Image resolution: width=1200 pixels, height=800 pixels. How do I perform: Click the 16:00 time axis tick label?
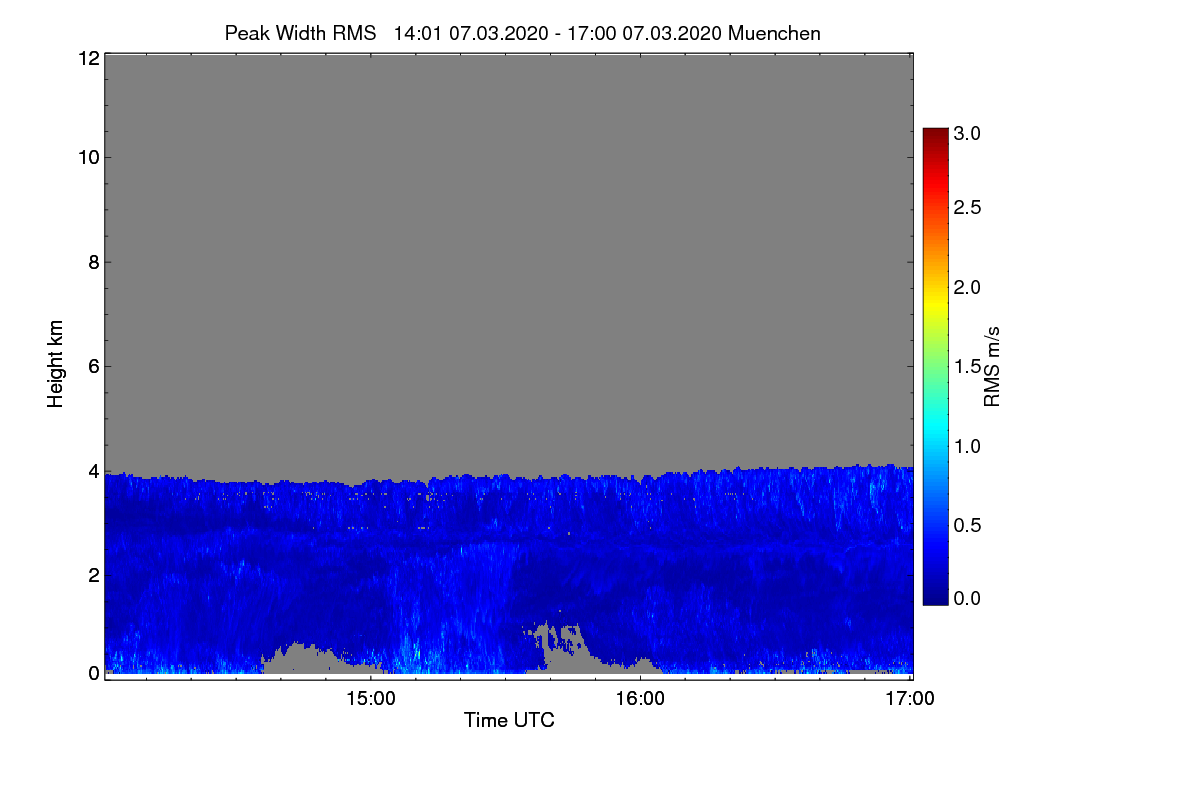pyautogui.click(x=640, y=699)
